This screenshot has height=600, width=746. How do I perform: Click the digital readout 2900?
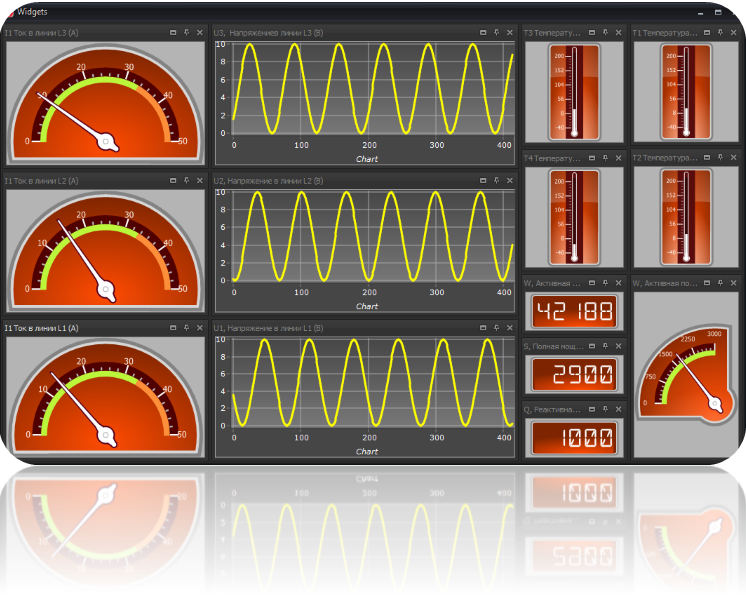pyautogui.click(x=574, y=374)
